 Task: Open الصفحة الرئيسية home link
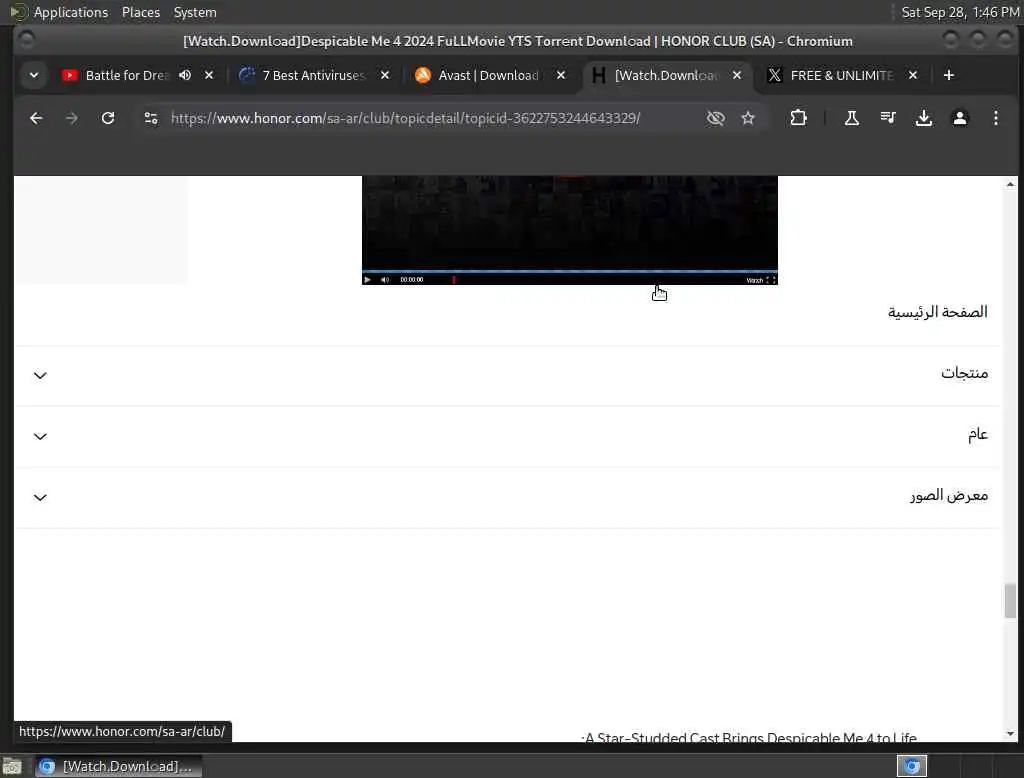point(937,312)
